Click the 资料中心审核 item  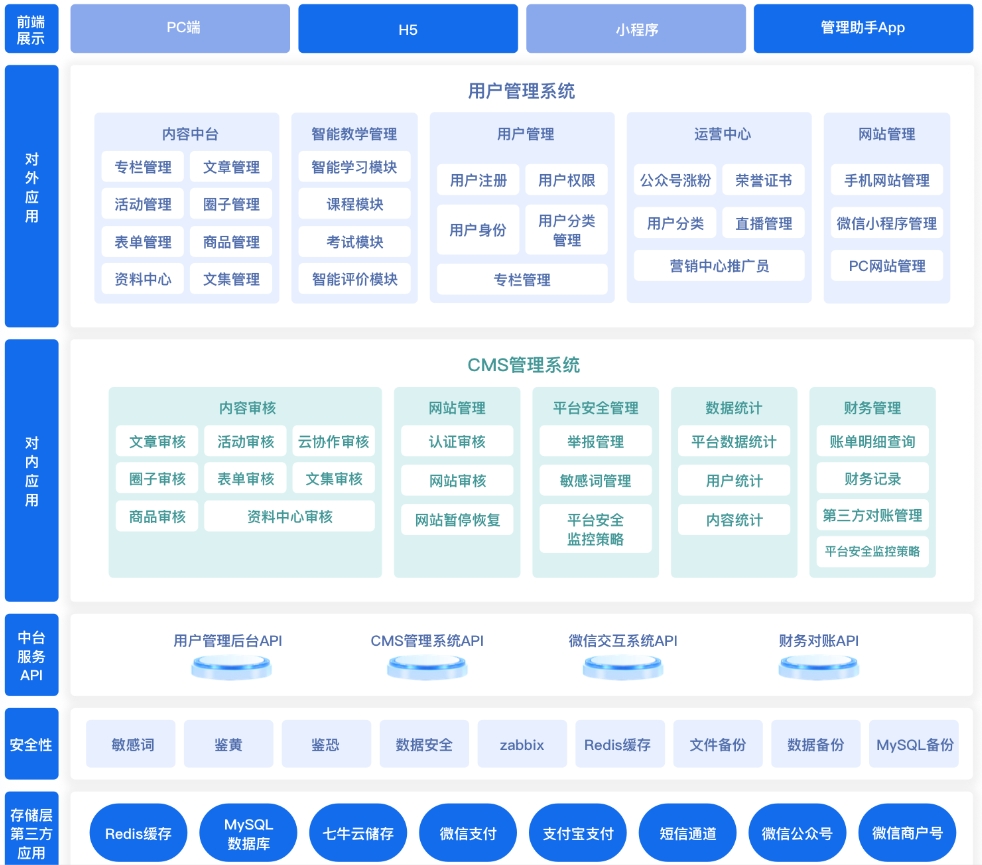click(x=289, y=516)
